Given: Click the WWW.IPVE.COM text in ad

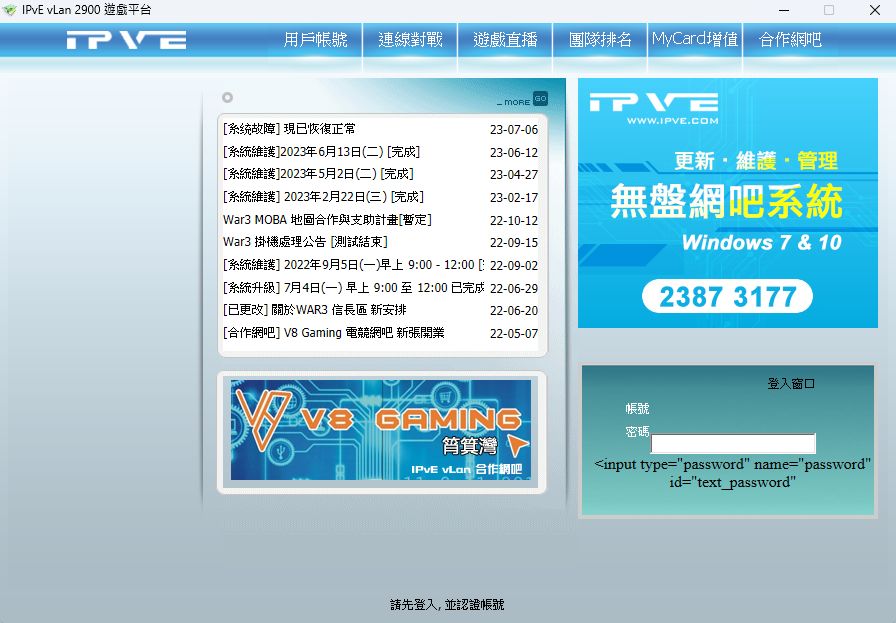Looking at the screenshot, I should (x=673, y=121).
